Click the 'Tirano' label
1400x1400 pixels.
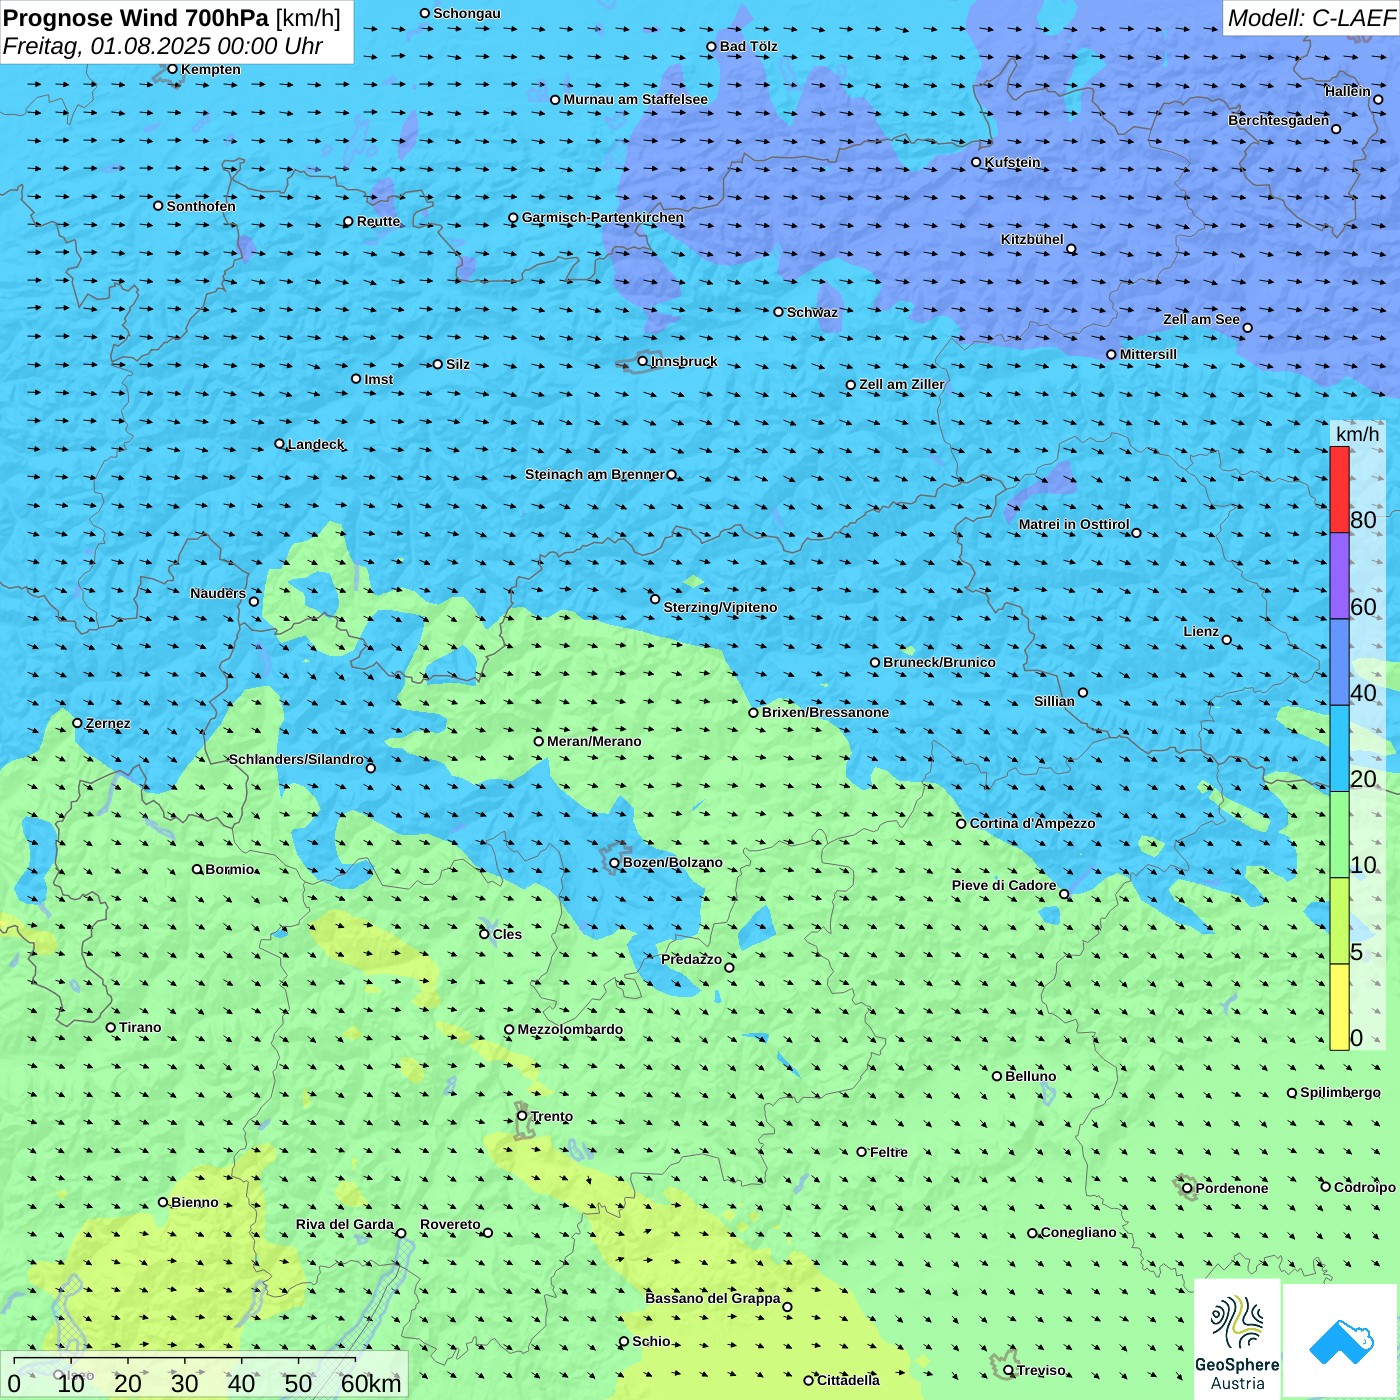click(140, 1027)
